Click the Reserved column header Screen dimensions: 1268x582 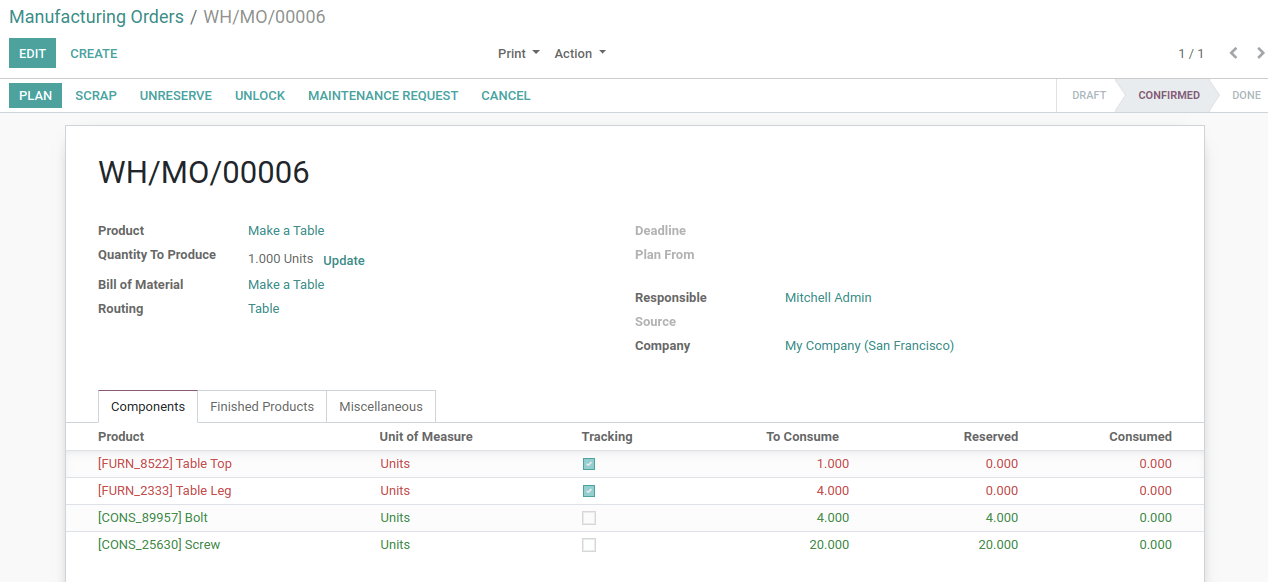coord(990,437)
